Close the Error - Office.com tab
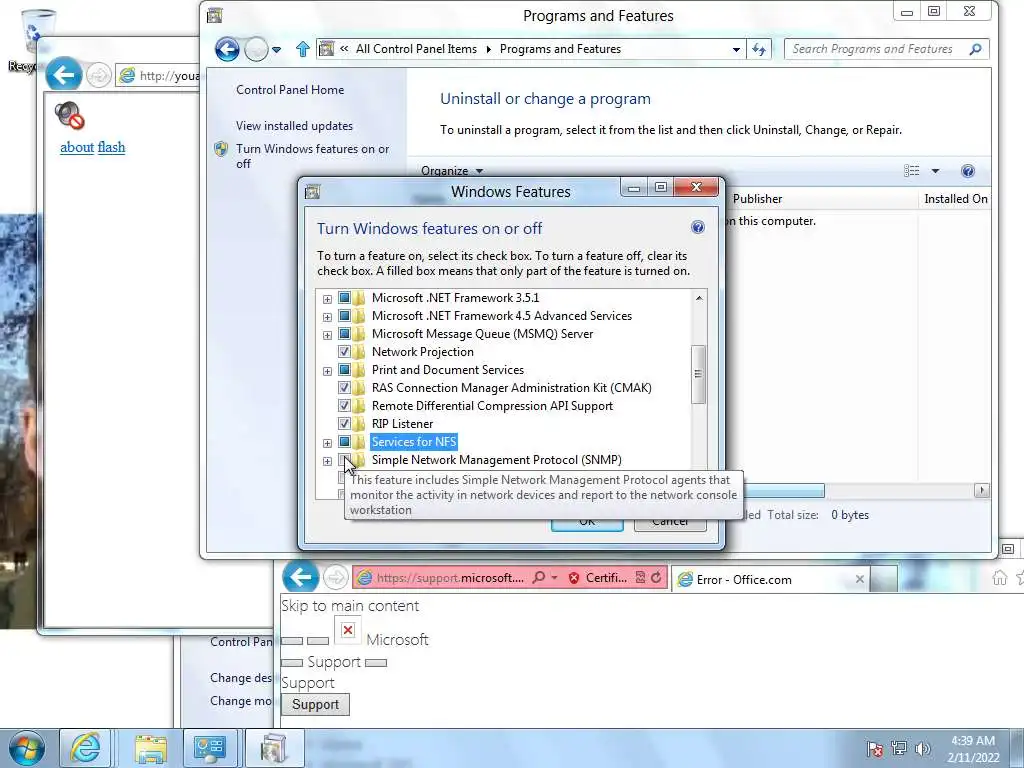This screenshot has width=1024, height=768. point(859,579)
